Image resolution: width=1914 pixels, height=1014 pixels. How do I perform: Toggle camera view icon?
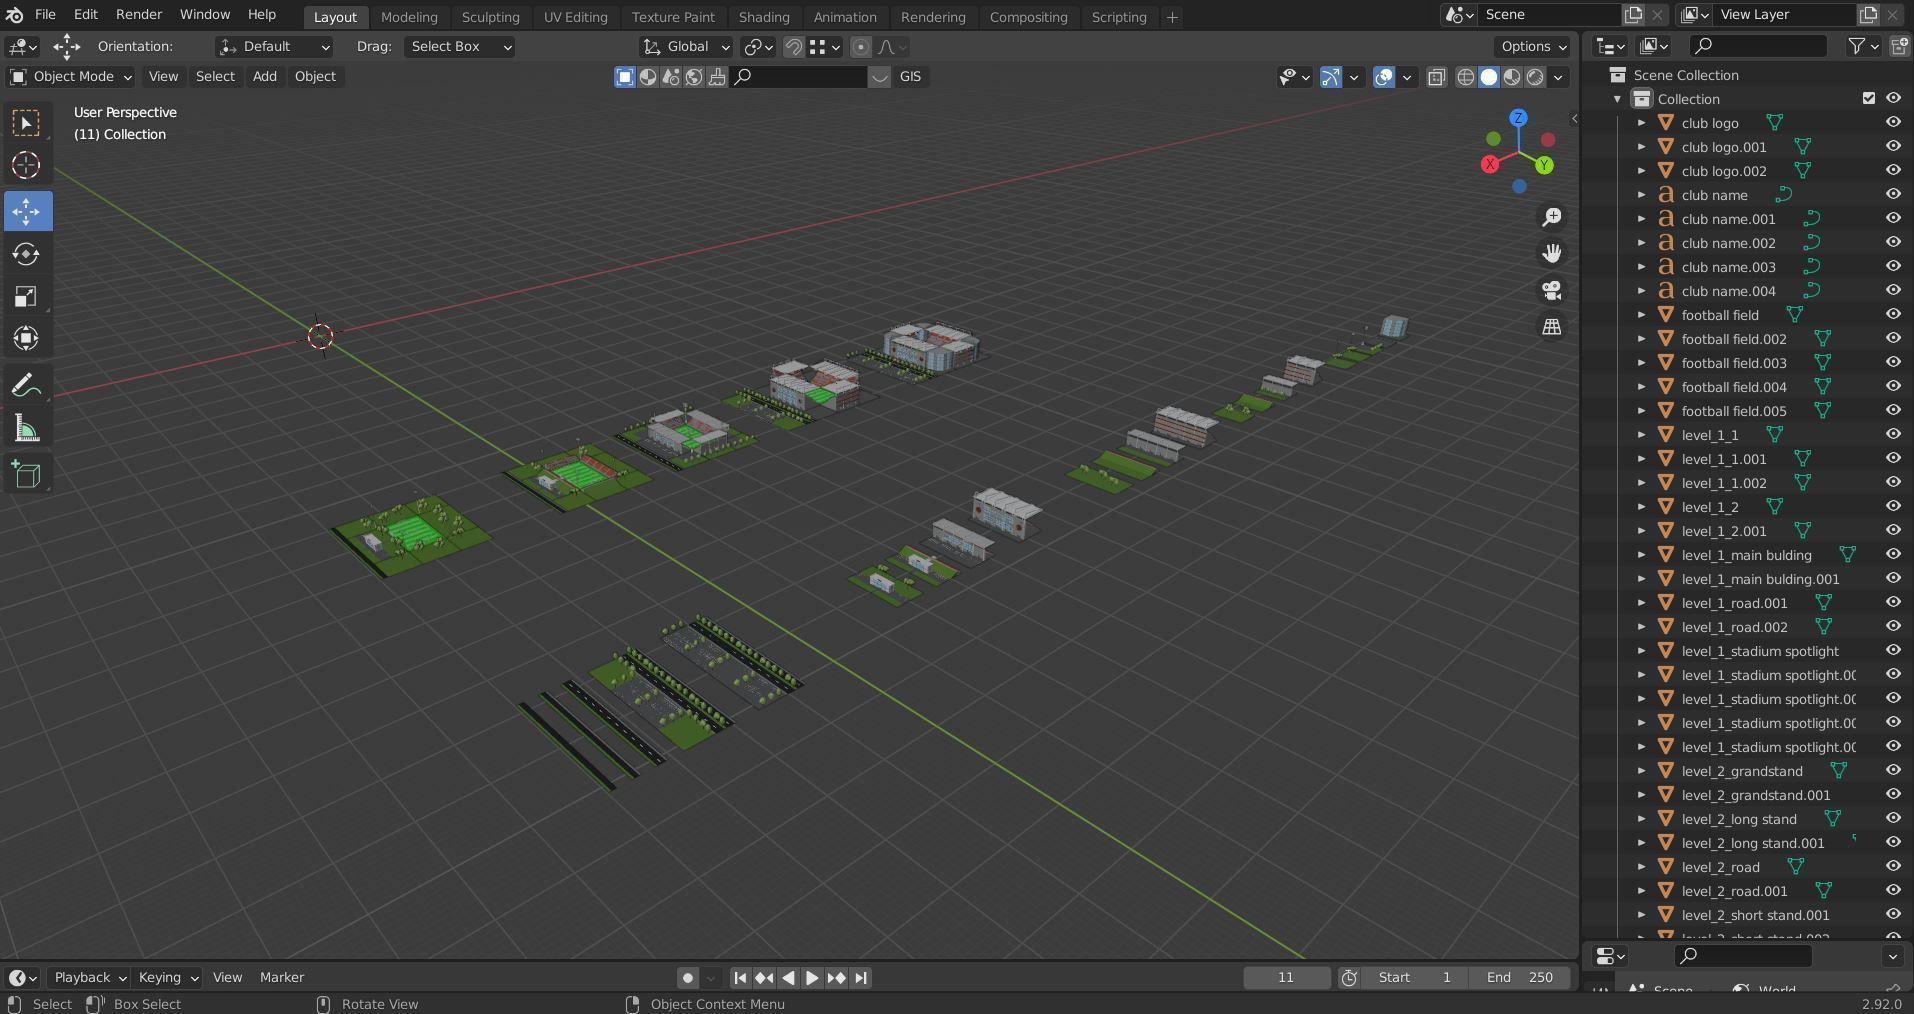[x=1552, y=290]
